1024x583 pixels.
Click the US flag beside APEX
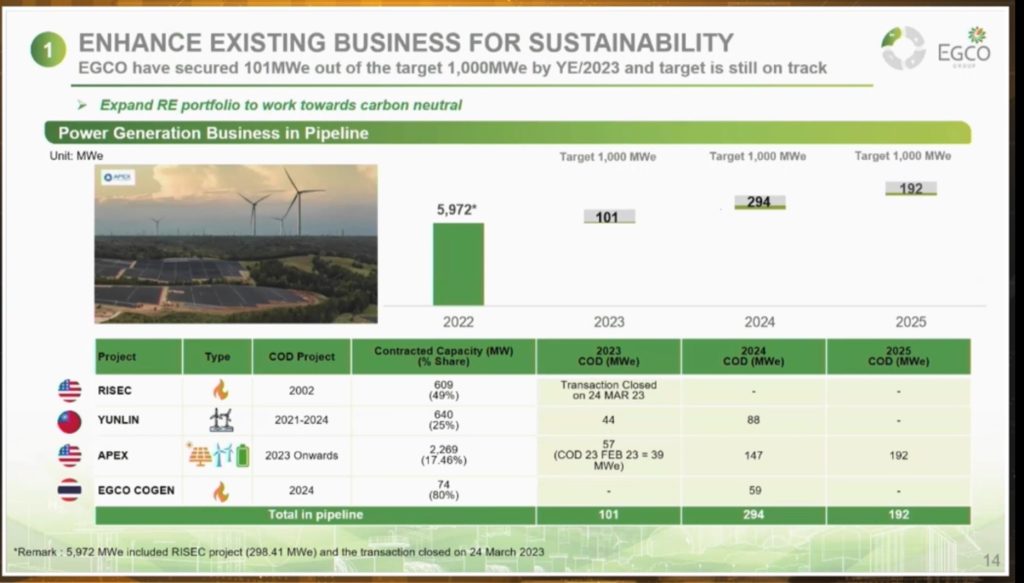point(69,455)
